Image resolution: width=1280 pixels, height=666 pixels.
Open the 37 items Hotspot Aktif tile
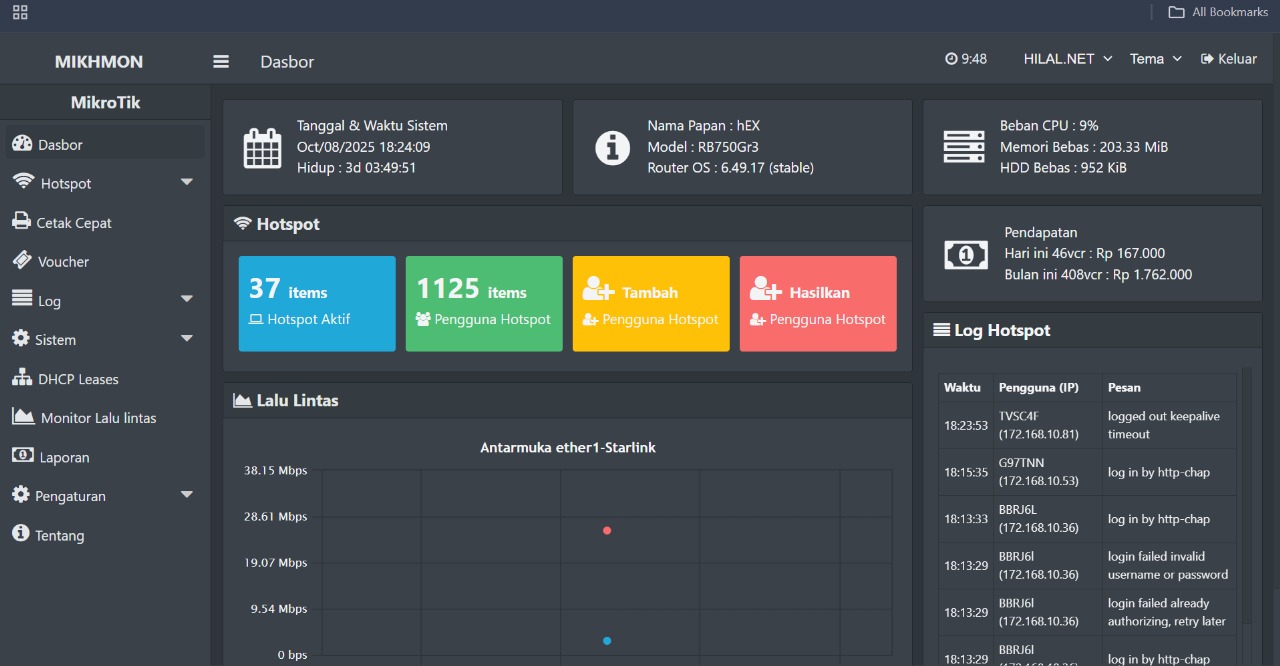317,303
